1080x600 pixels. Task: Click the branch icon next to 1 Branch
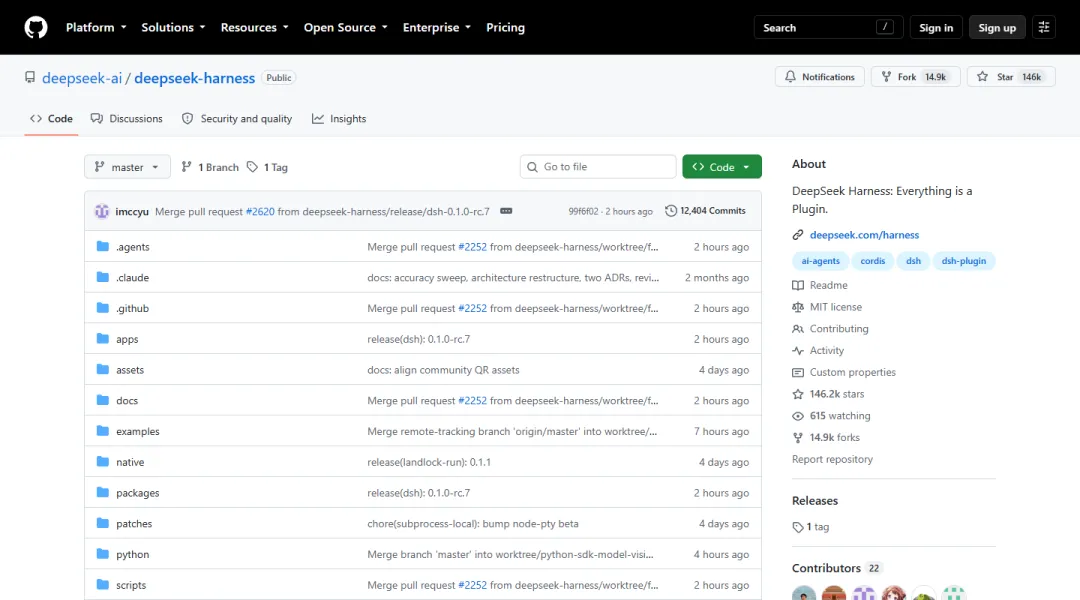(x=187, y=167)
